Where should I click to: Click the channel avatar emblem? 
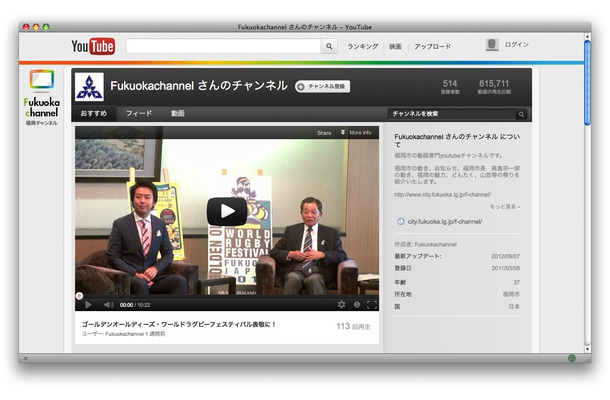tap(89, 87)
